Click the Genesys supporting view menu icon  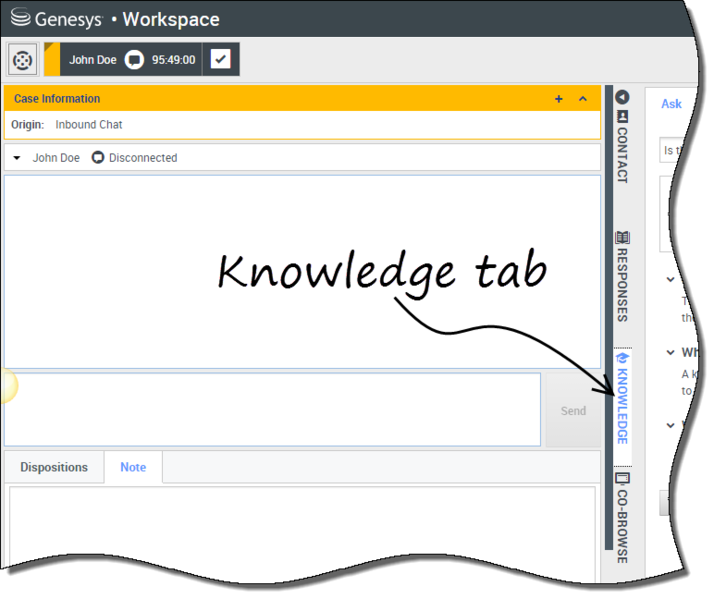[x=23, y=60]
